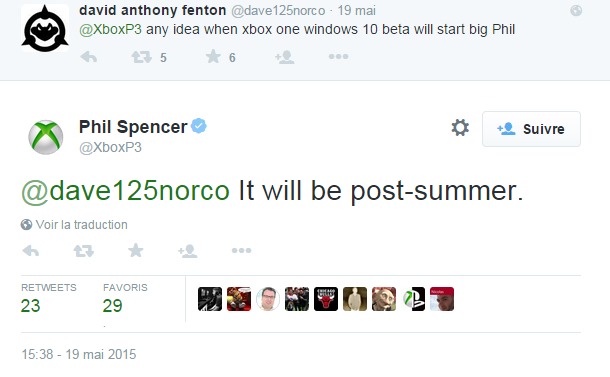
Task: View the 23 retweets list
Action: tap(49, 299)
